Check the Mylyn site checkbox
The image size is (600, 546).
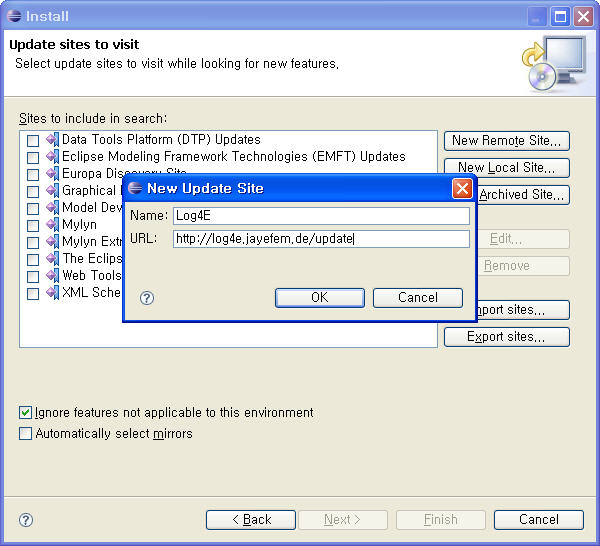tap(33, 225)
